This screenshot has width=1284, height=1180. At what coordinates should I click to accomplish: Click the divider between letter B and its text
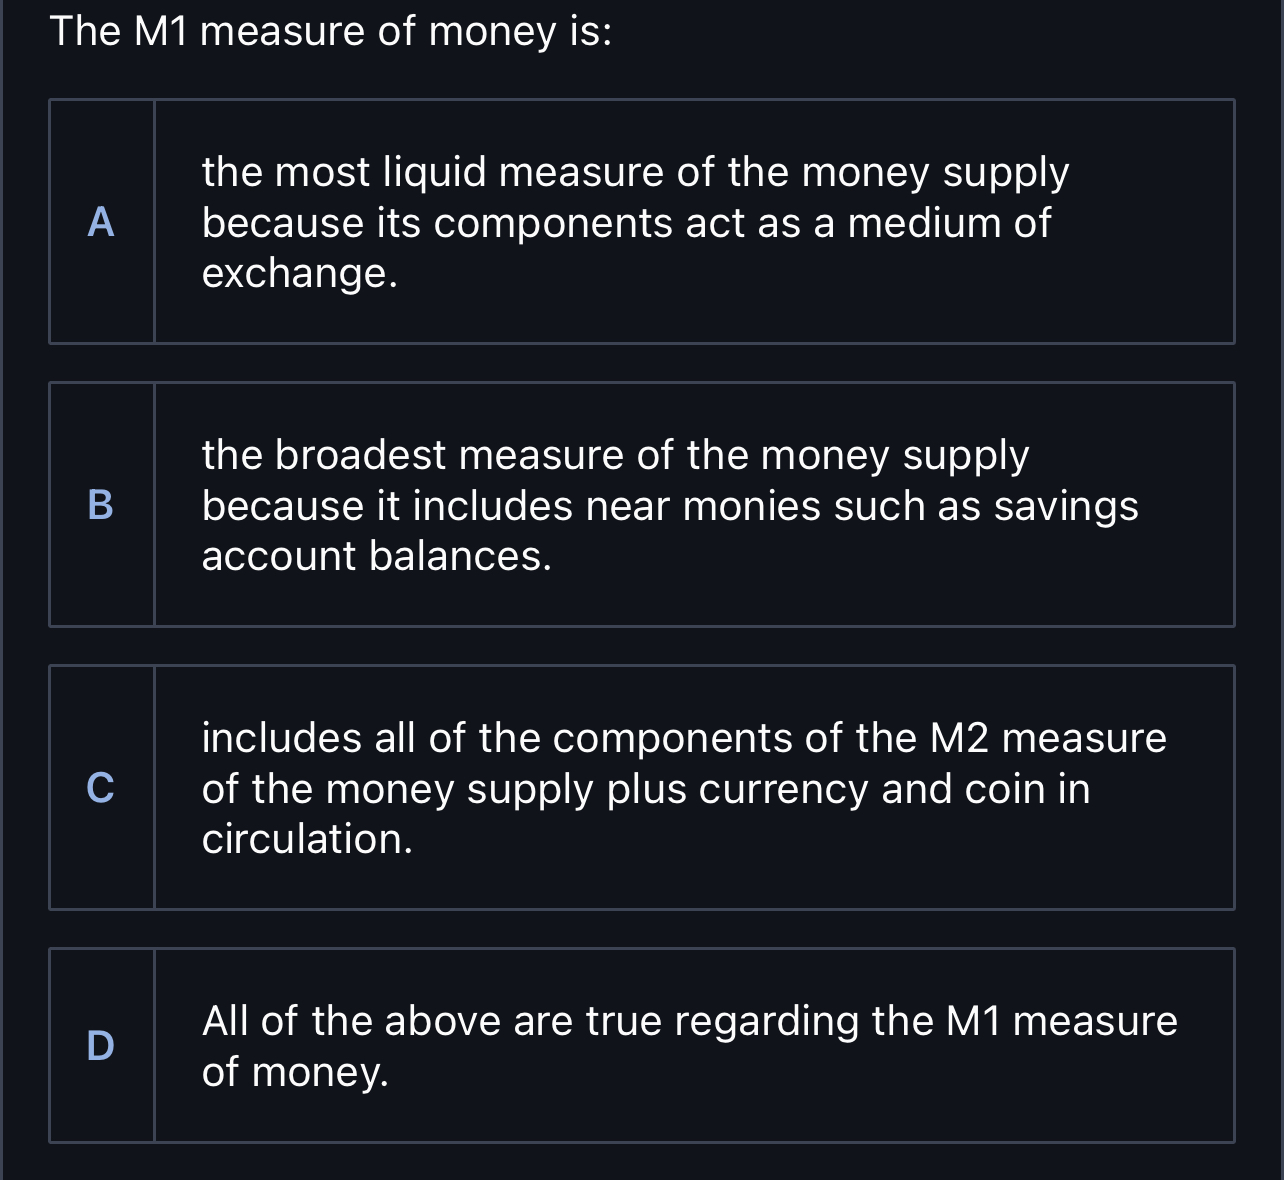pyautogui.click(x=156, y=505)
